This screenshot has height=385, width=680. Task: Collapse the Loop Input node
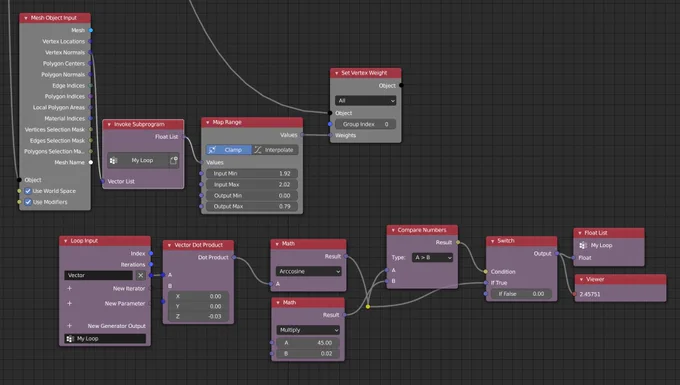66,241
